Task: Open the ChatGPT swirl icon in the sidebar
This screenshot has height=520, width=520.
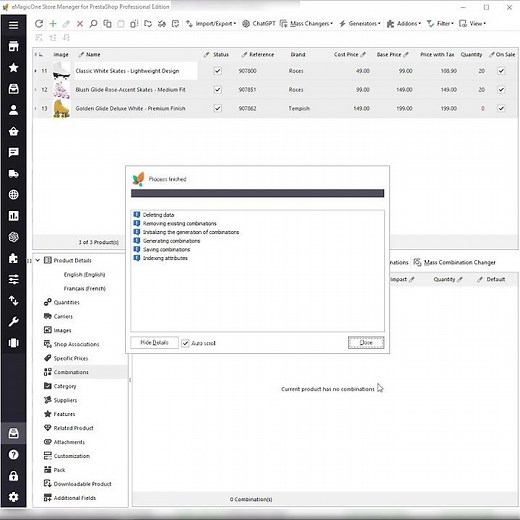Action: pyautogui.click(x=14, y=237)
